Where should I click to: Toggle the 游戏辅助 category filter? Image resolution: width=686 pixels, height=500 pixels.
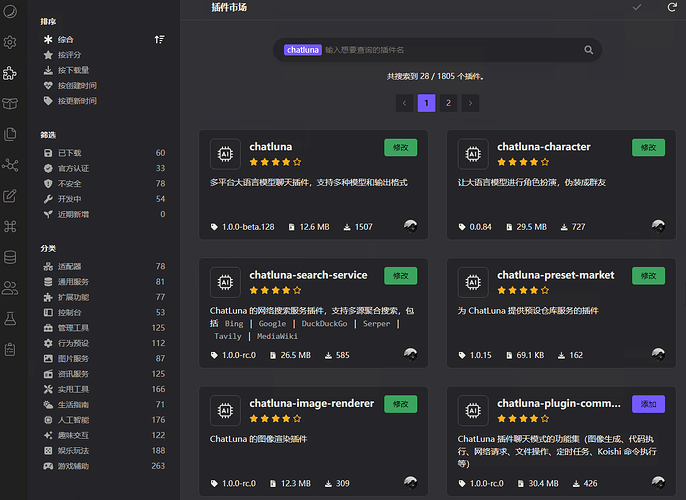pyautogui.click(x=104, y=465)
